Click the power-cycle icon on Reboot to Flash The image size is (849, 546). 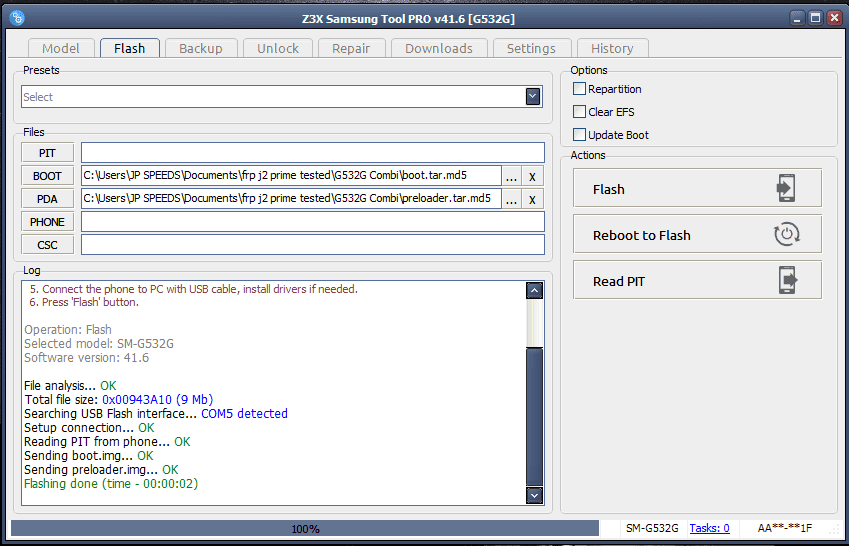[x=786, y=234]
